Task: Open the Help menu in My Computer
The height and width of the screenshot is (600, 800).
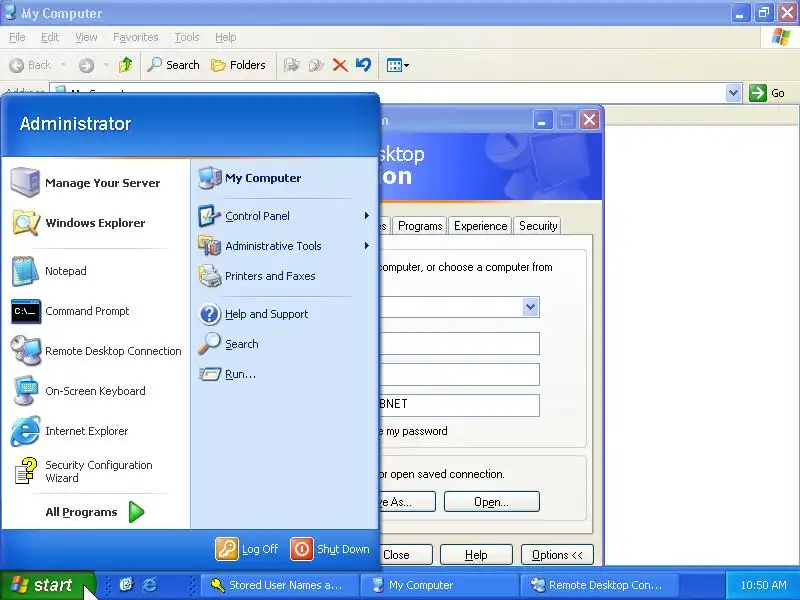Action: point(226,37)
